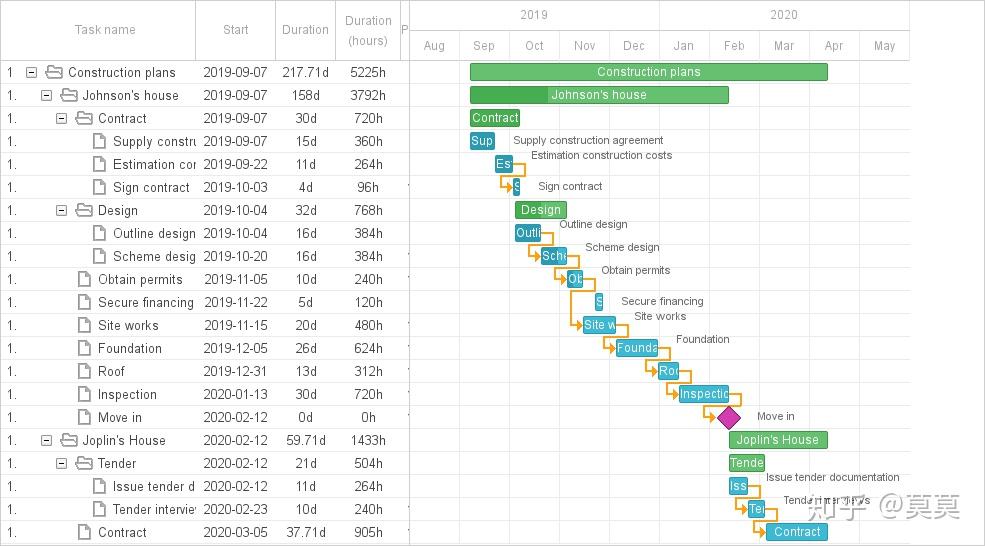Collapse the Johnson's house group
This screenshot has width=985, height=546.
[x=46, y=96]
